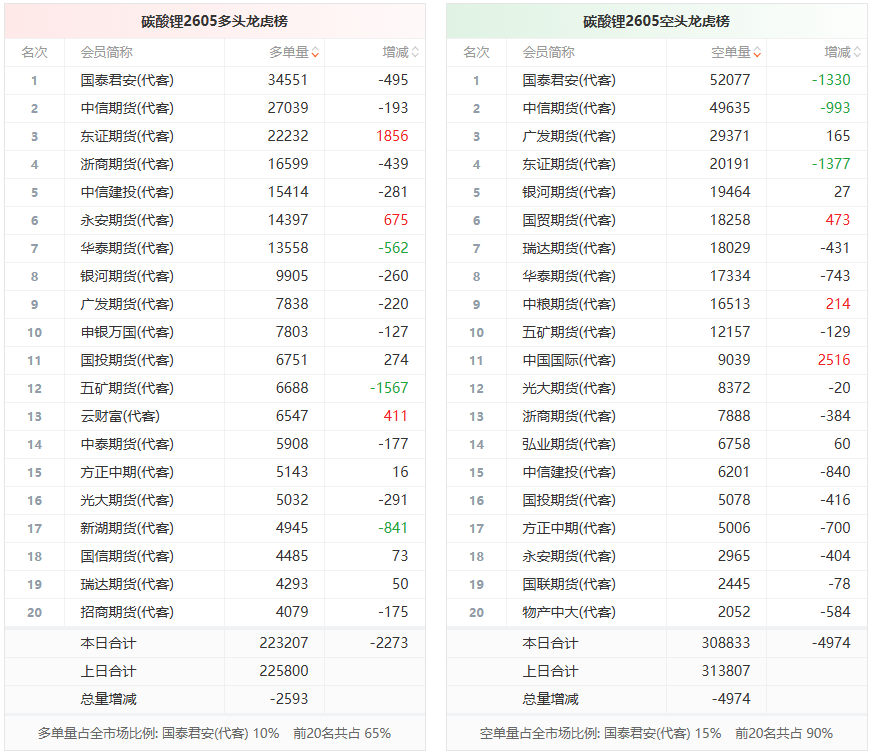Click 名次 header in the short table
Image resolution: width=872 pixels, height=754 pixels.
477,52
